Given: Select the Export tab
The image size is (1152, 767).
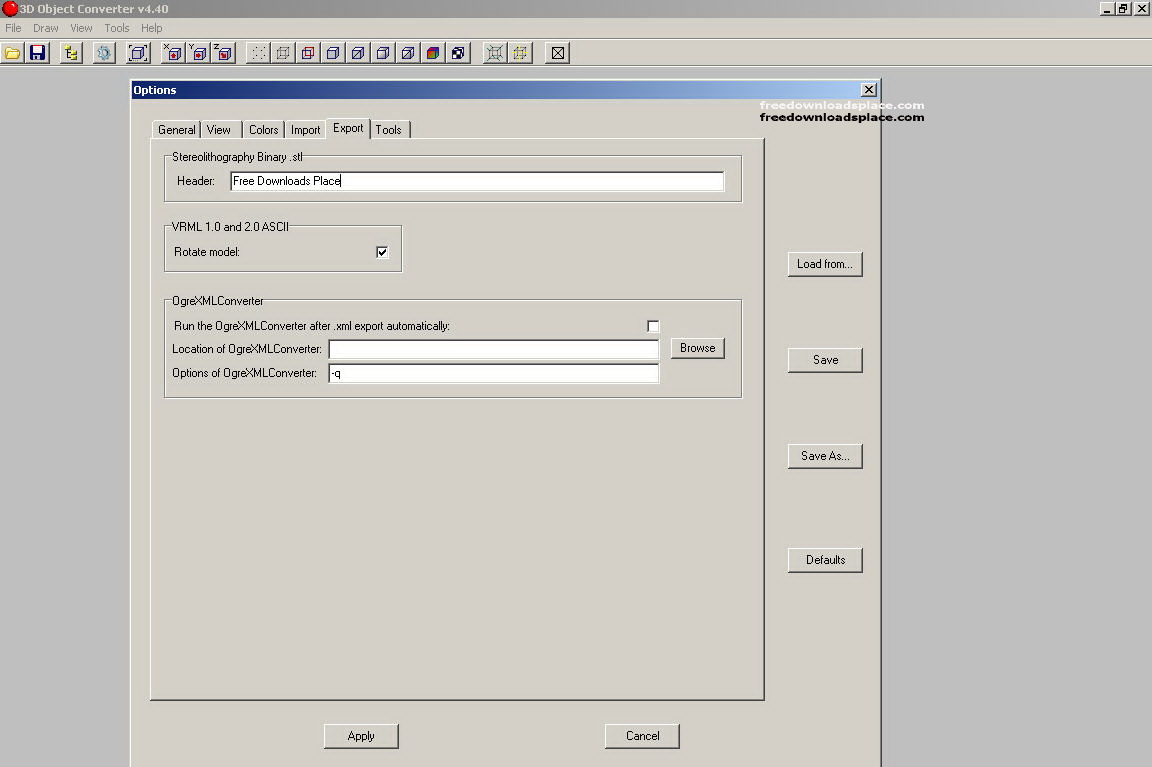Looking at the screenshot, I should (x=348, y=129).
